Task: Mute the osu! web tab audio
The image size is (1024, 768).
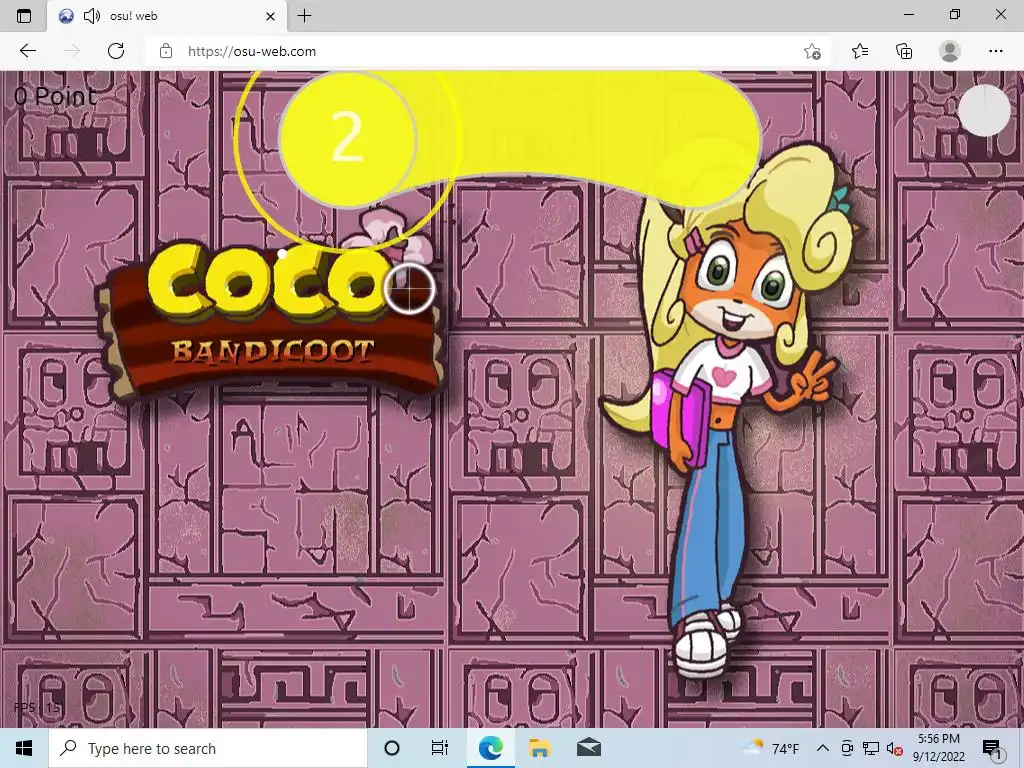Action: point(92,16)
